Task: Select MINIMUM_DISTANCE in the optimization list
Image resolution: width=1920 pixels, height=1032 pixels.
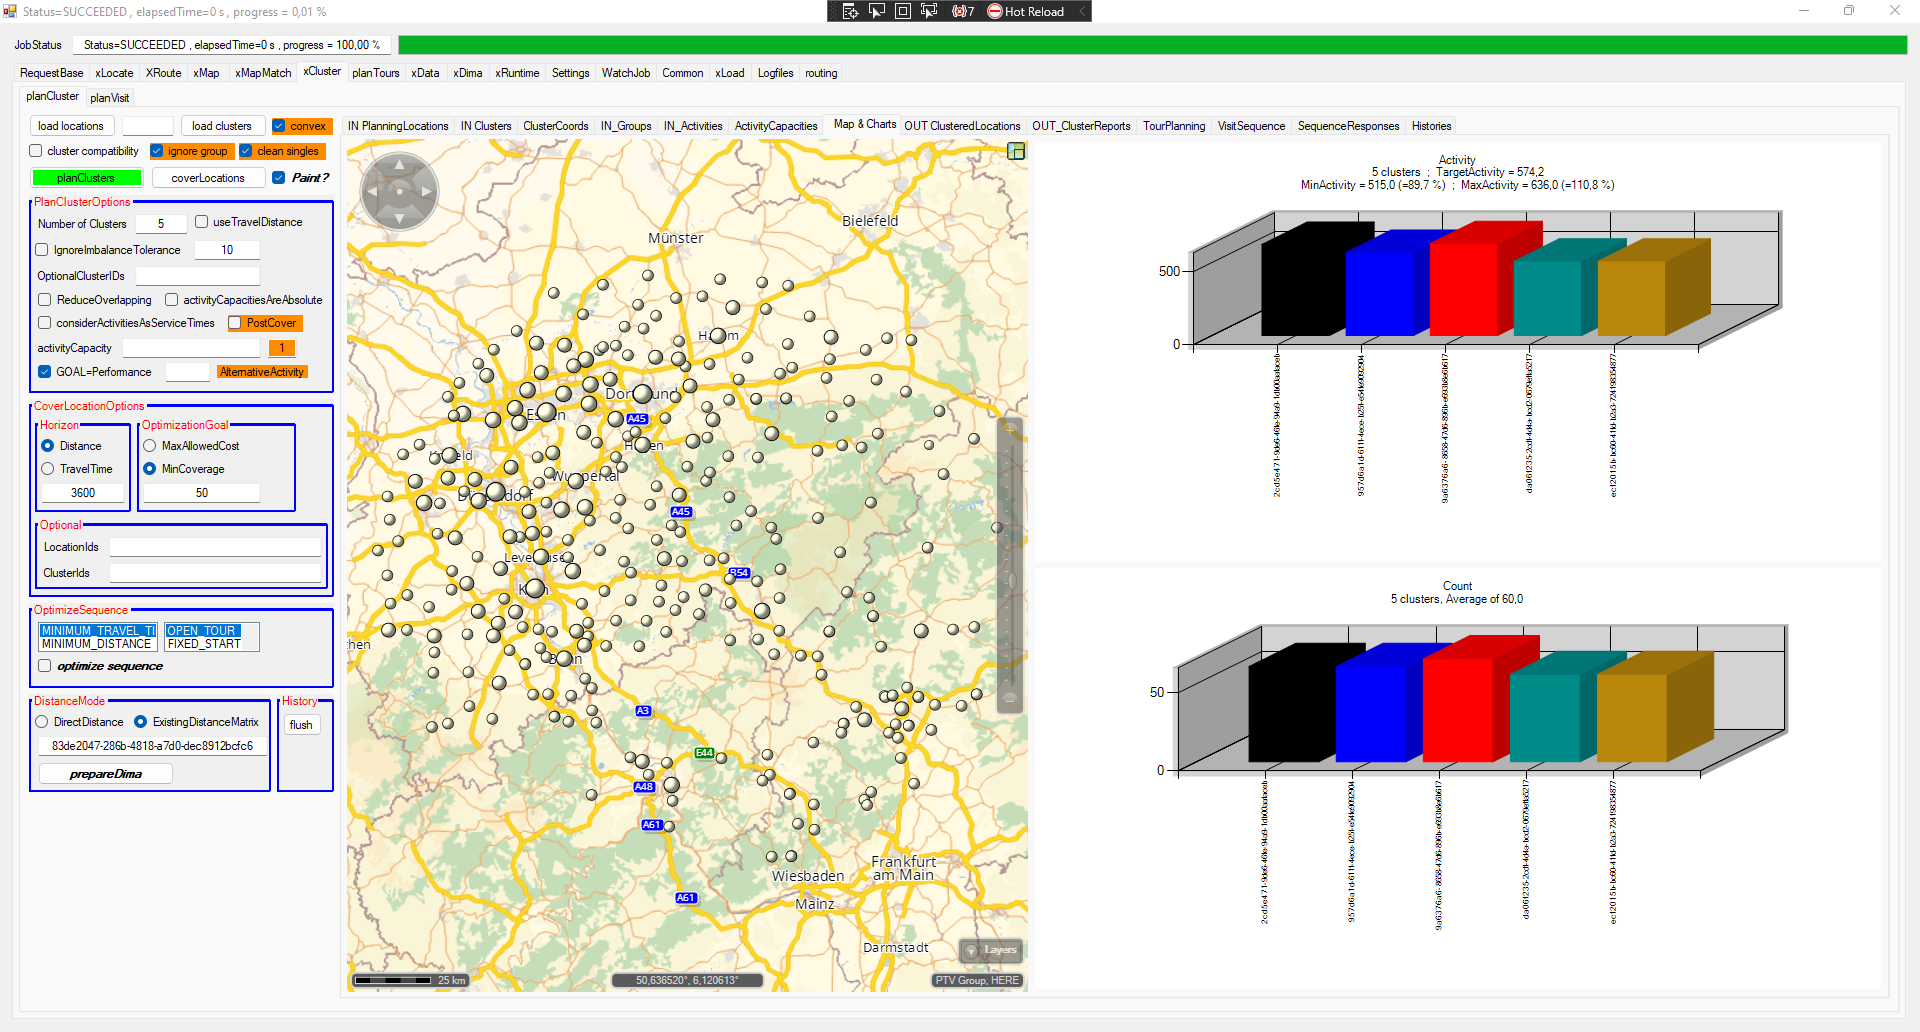Action: [x=96, y=644]
